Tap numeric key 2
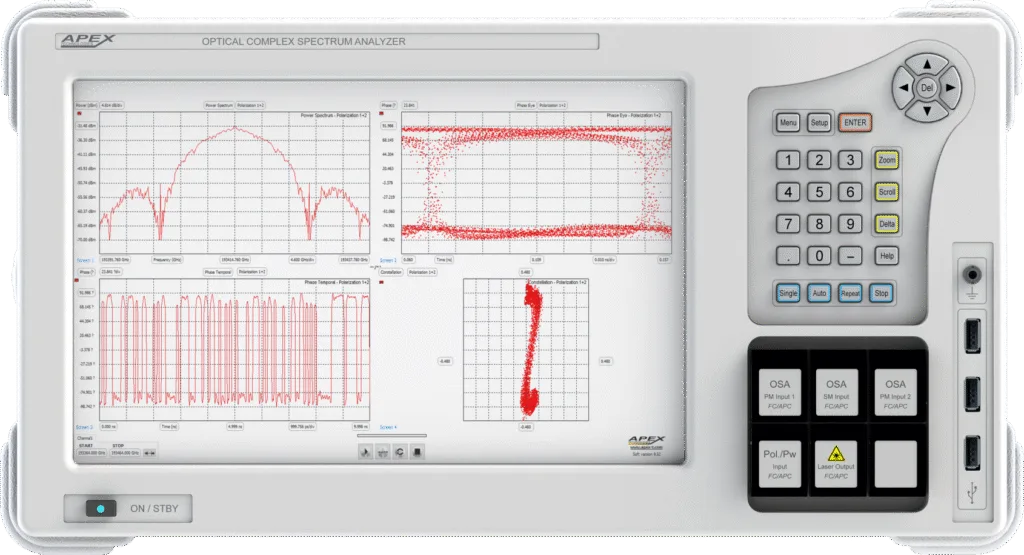This screenshot has width=1024, height=555. (x=819, y=160)
